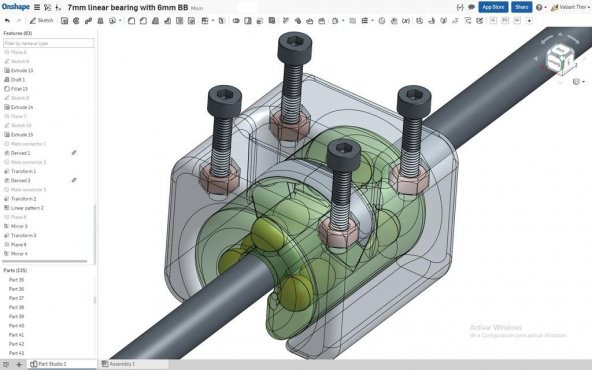
Task: Open the Variable (x) tool
Action: coord(406,21)
